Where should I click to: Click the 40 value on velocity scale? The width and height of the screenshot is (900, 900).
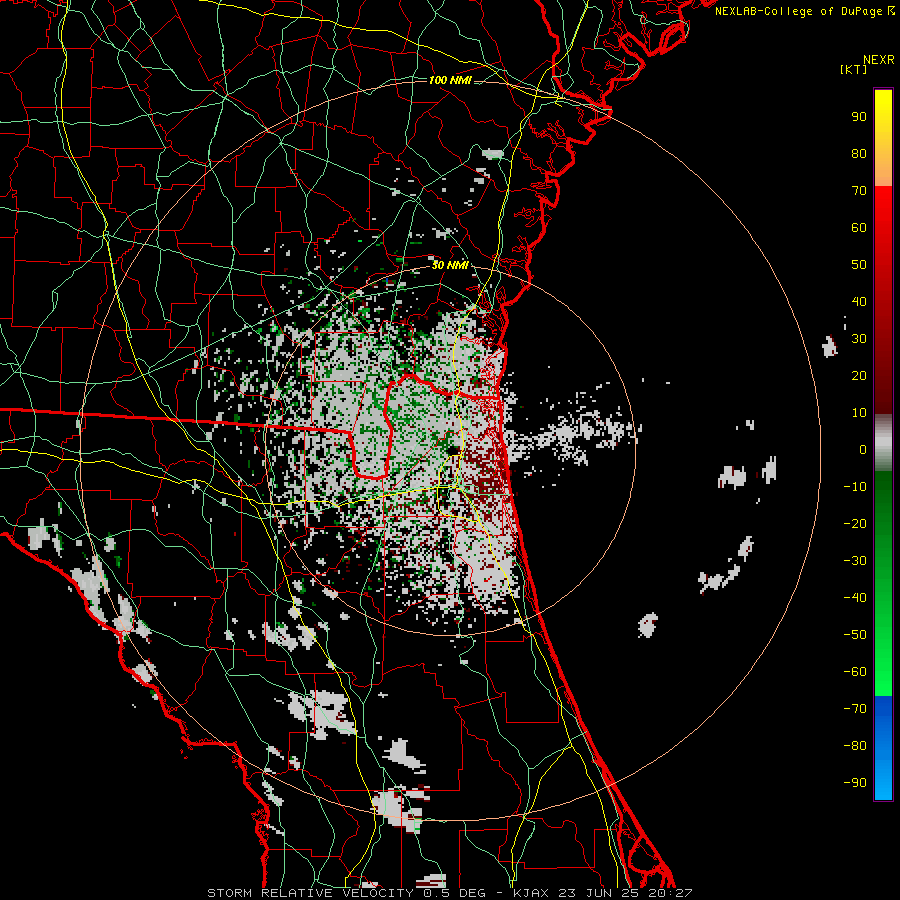point(859,302)
